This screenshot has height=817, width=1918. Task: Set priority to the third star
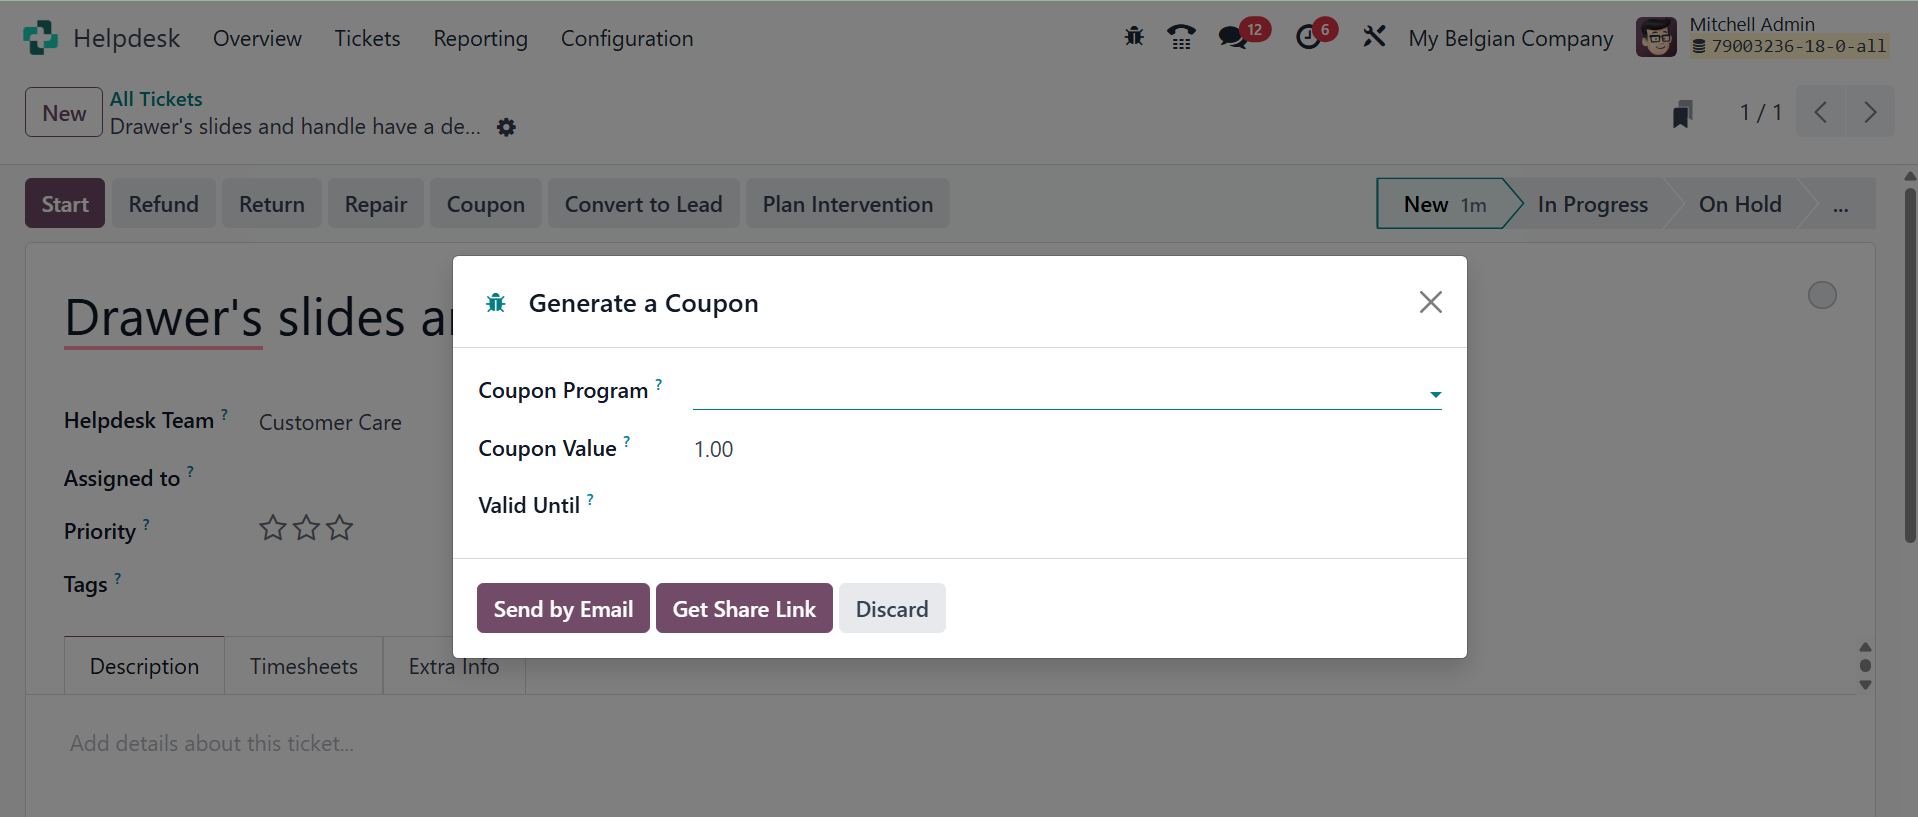tap(340, 528)
